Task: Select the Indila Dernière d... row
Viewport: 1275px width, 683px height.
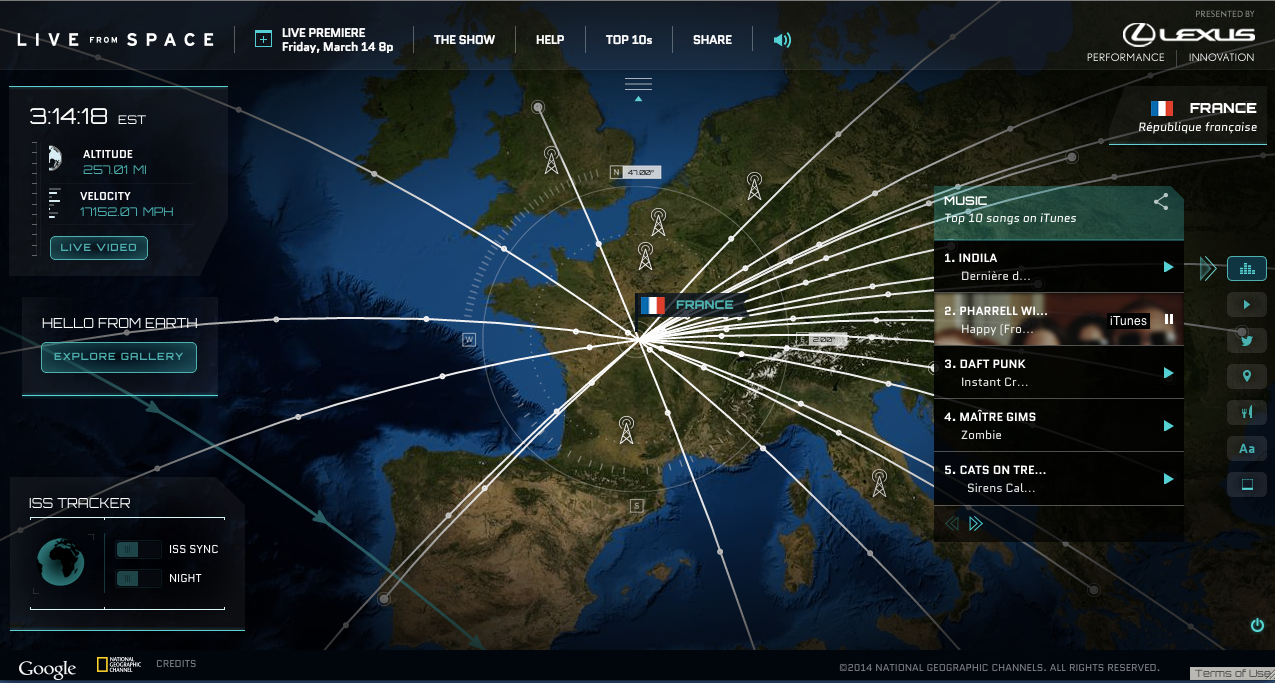Action: pos(1059,267)
